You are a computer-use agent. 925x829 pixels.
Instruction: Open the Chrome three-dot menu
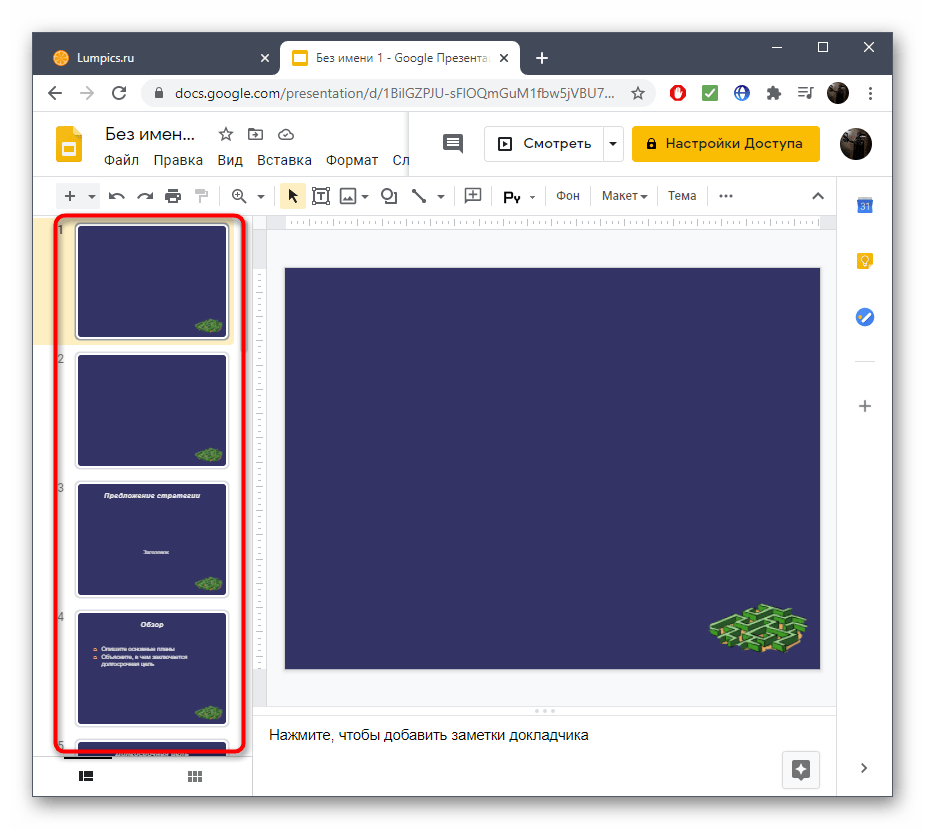coord(870,93)
